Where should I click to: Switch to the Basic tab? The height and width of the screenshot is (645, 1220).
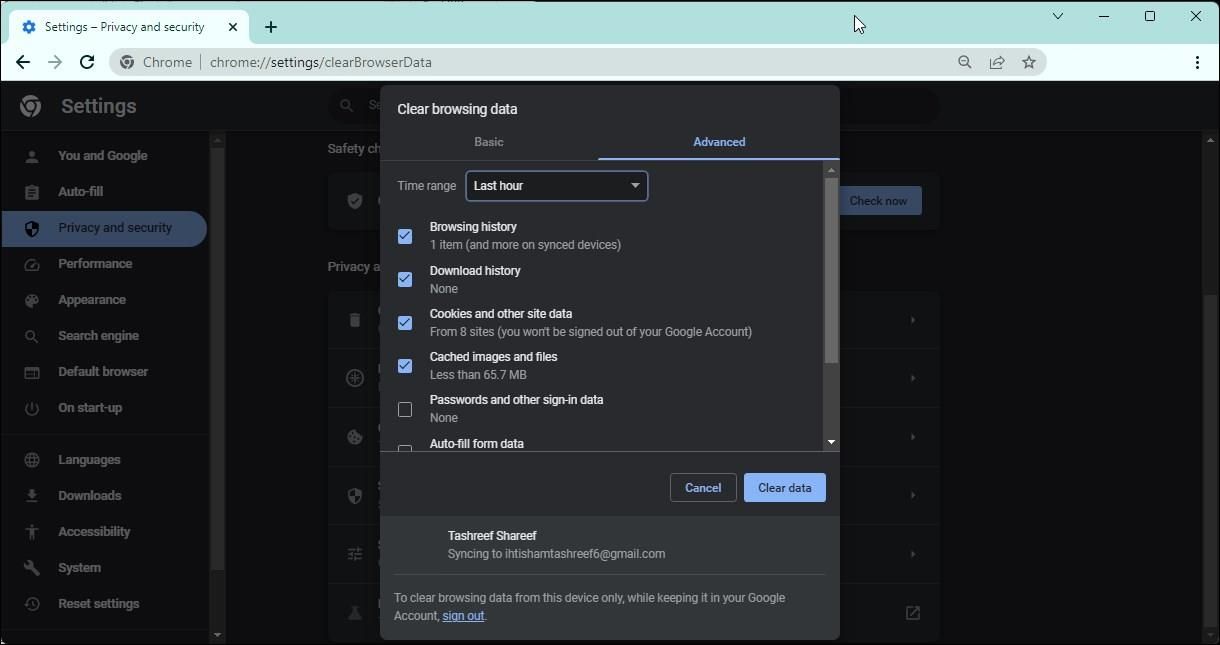488,142
